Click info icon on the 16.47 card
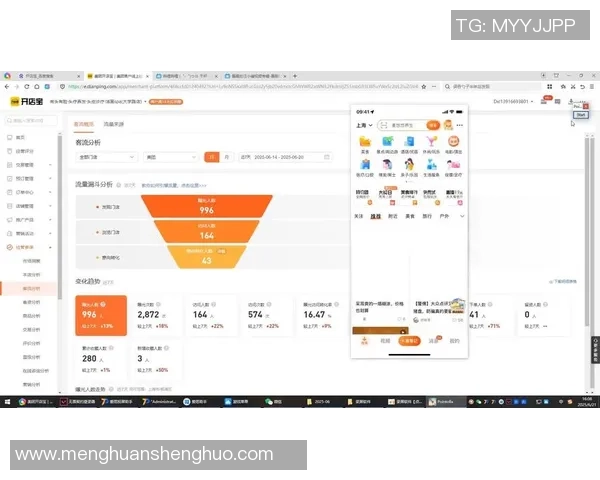Viewport: 600px width, 480px height. pyautogui.click(x=336, y=305)
